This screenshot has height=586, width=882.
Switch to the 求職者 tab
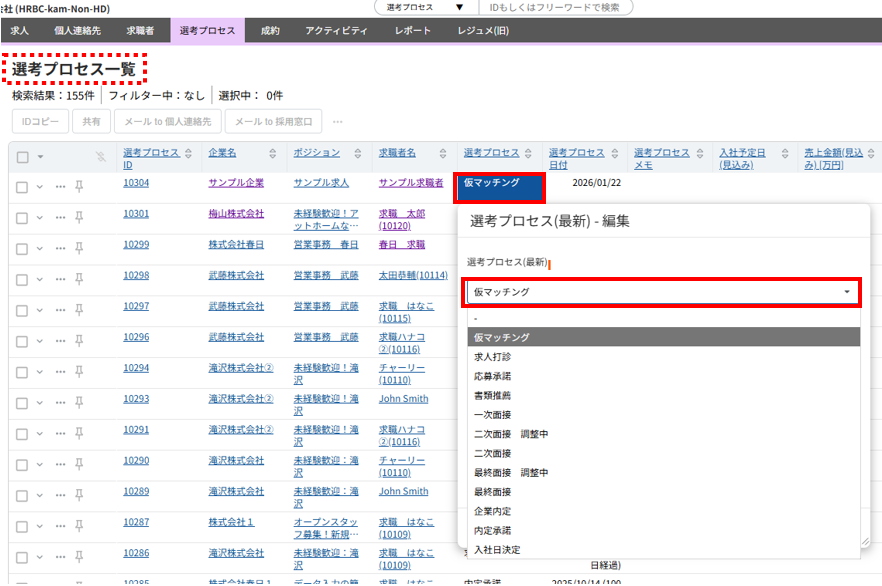point(140,31)
